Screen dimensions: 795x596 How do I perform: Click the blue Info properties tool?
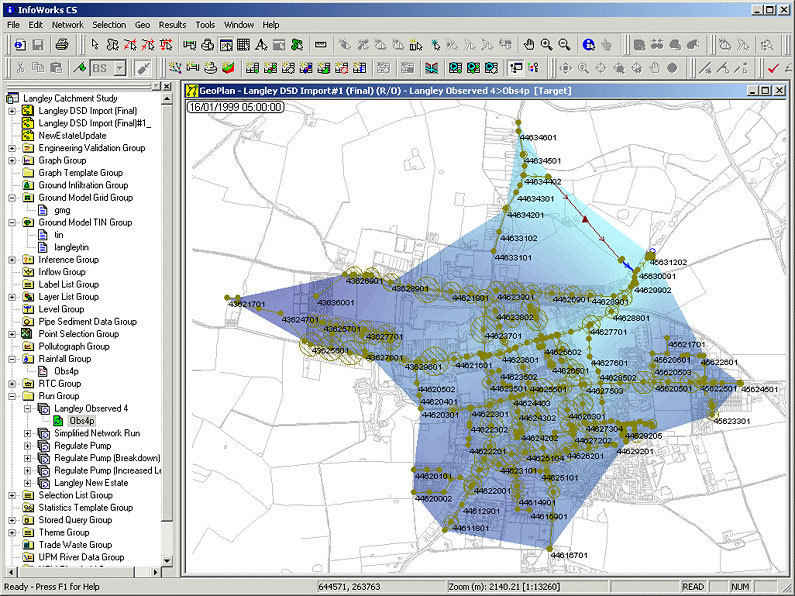[x=588, y=45]
